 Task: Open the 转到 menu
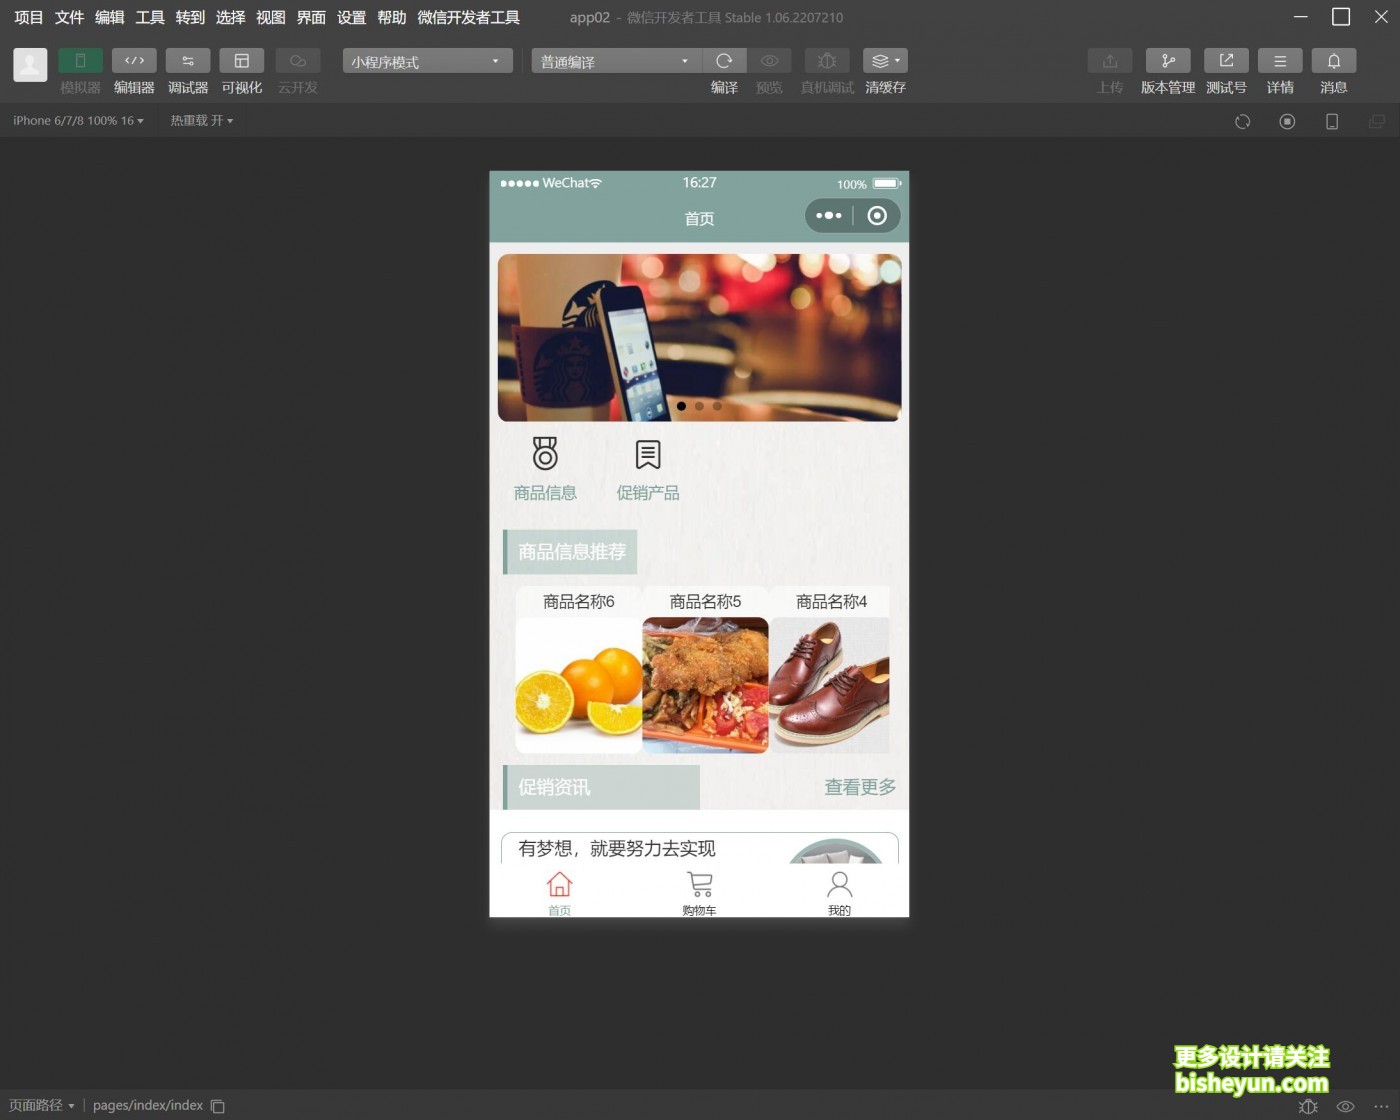(x=190, y=18)
